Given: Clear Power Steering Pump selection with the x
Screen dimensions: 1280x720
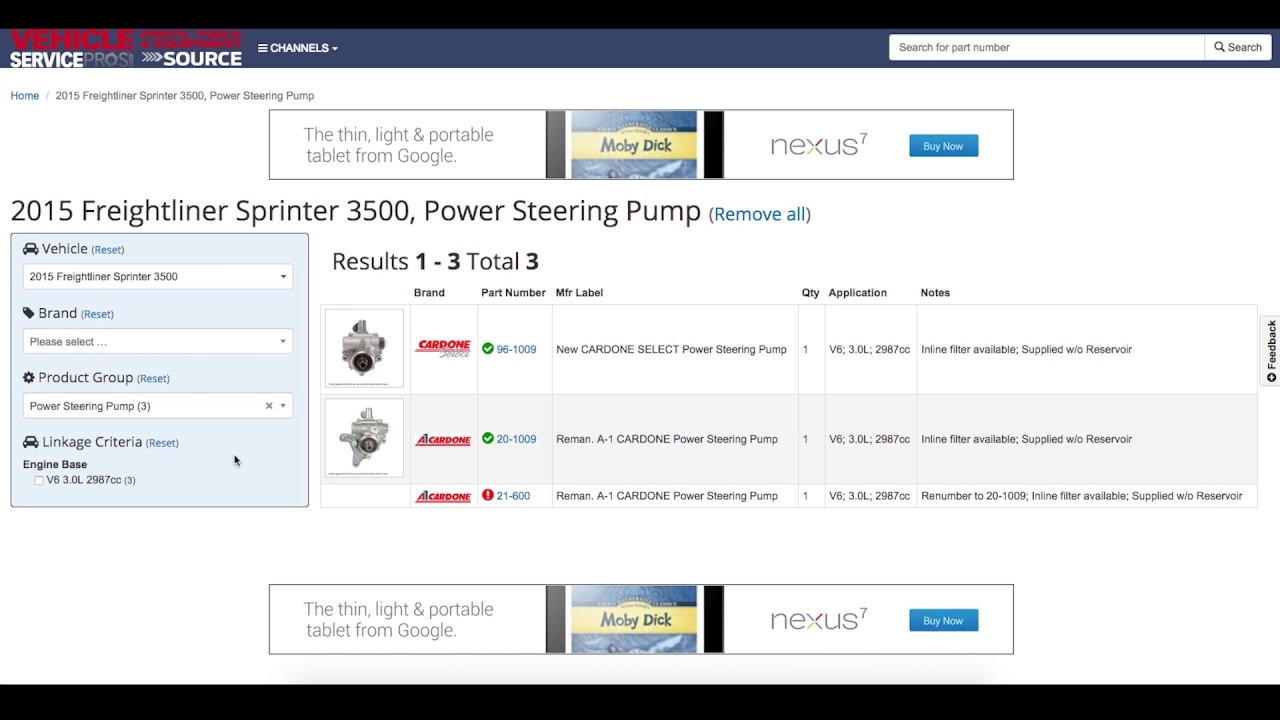Looking at the screenshot, I should pos(269,406).
